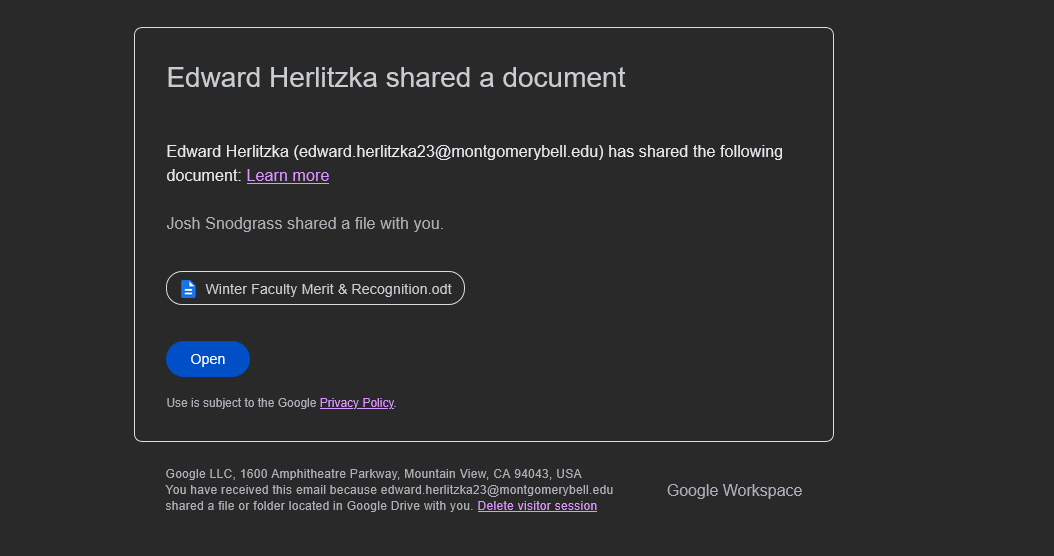The image size is (1054, 556).
Task: Click the 'Edward Herlitzka shared a document' heading
Action: point(395,78)
